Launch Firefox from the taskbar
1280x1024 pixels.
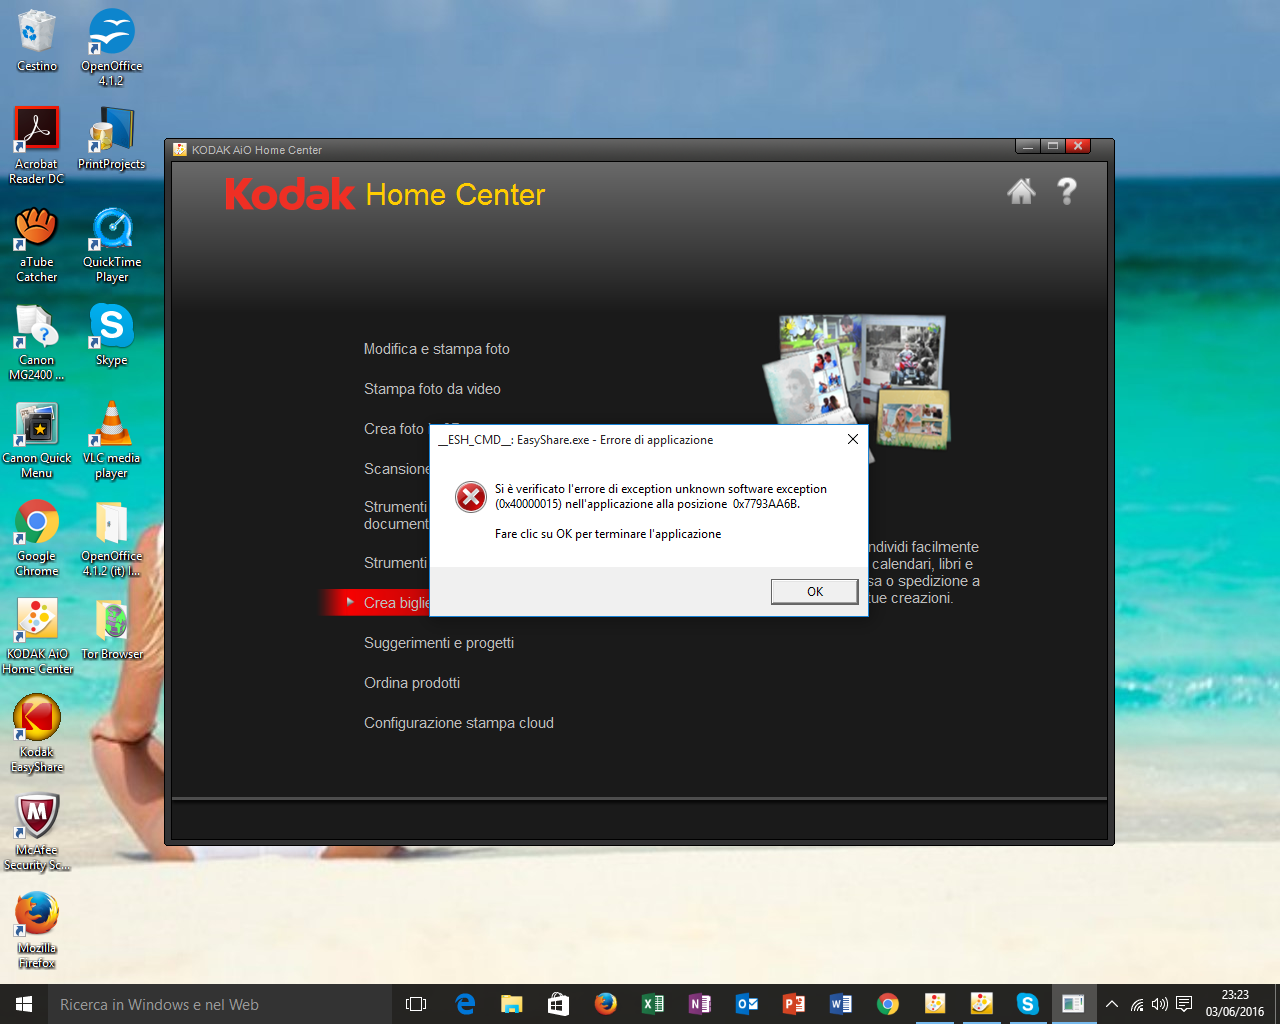pyautogui.click(x=606, y=1004)
